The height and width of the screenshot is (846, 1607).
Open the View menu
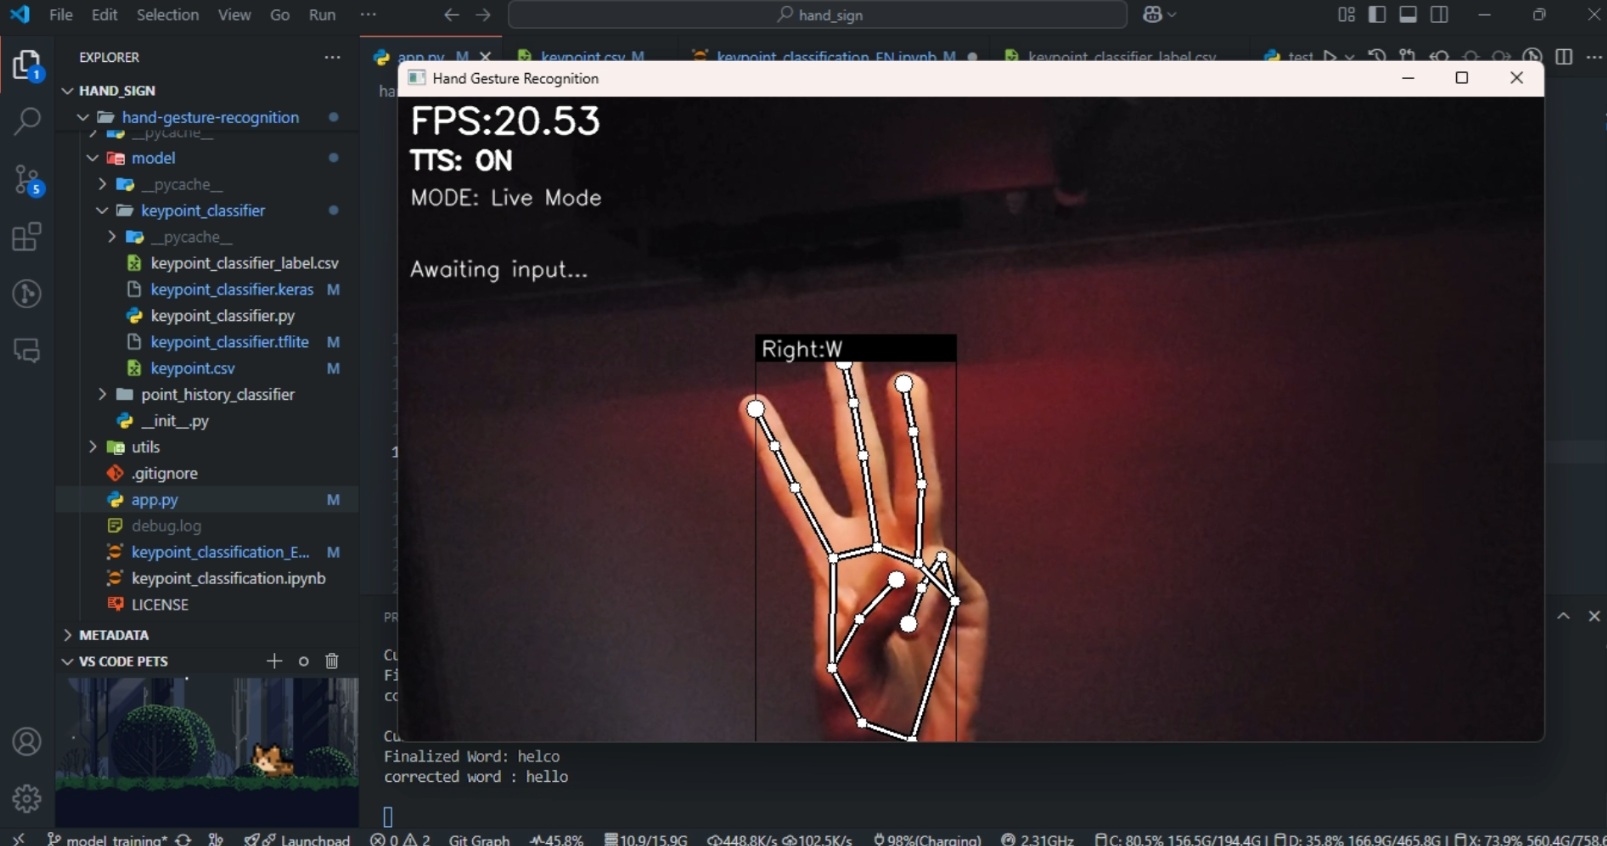pyautogui.click(x=234, y=15)
